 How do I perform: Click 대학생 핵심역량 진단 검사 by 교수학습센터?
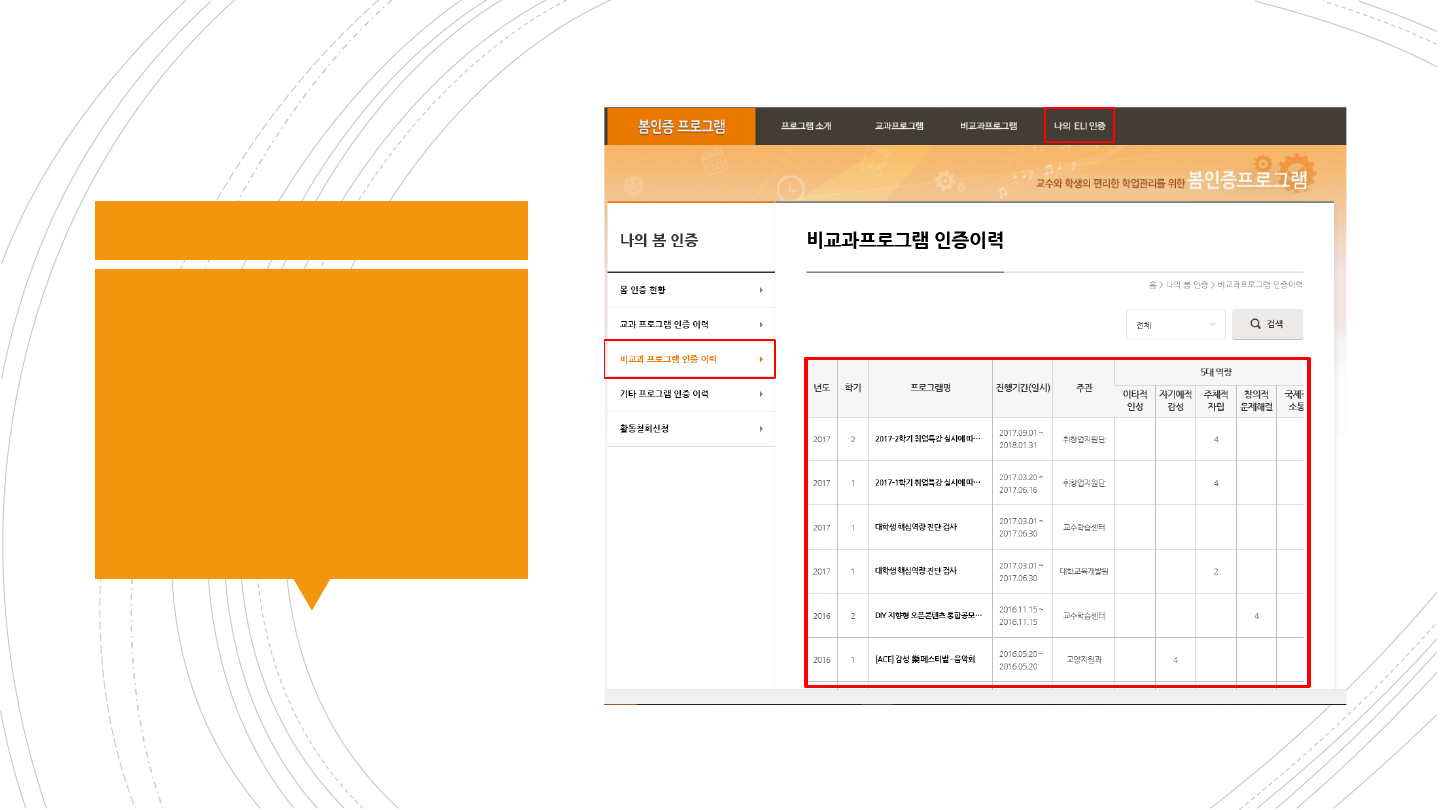[915, 527]
